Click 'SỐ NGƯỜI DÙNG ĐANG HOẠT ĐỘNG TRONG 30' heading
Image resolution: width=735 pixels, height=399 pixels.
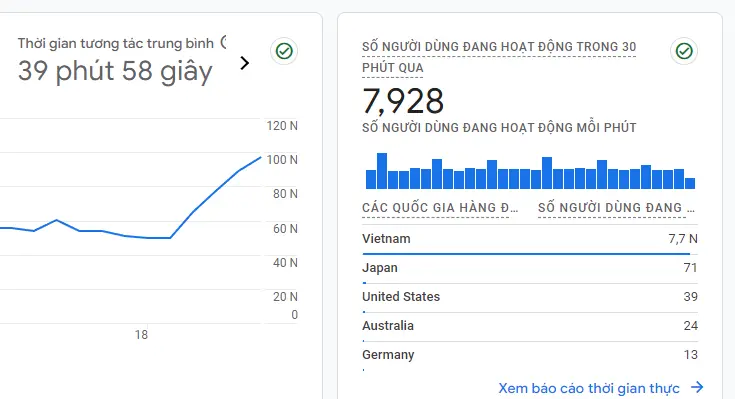pyautogui.click(x=499, y=47)
